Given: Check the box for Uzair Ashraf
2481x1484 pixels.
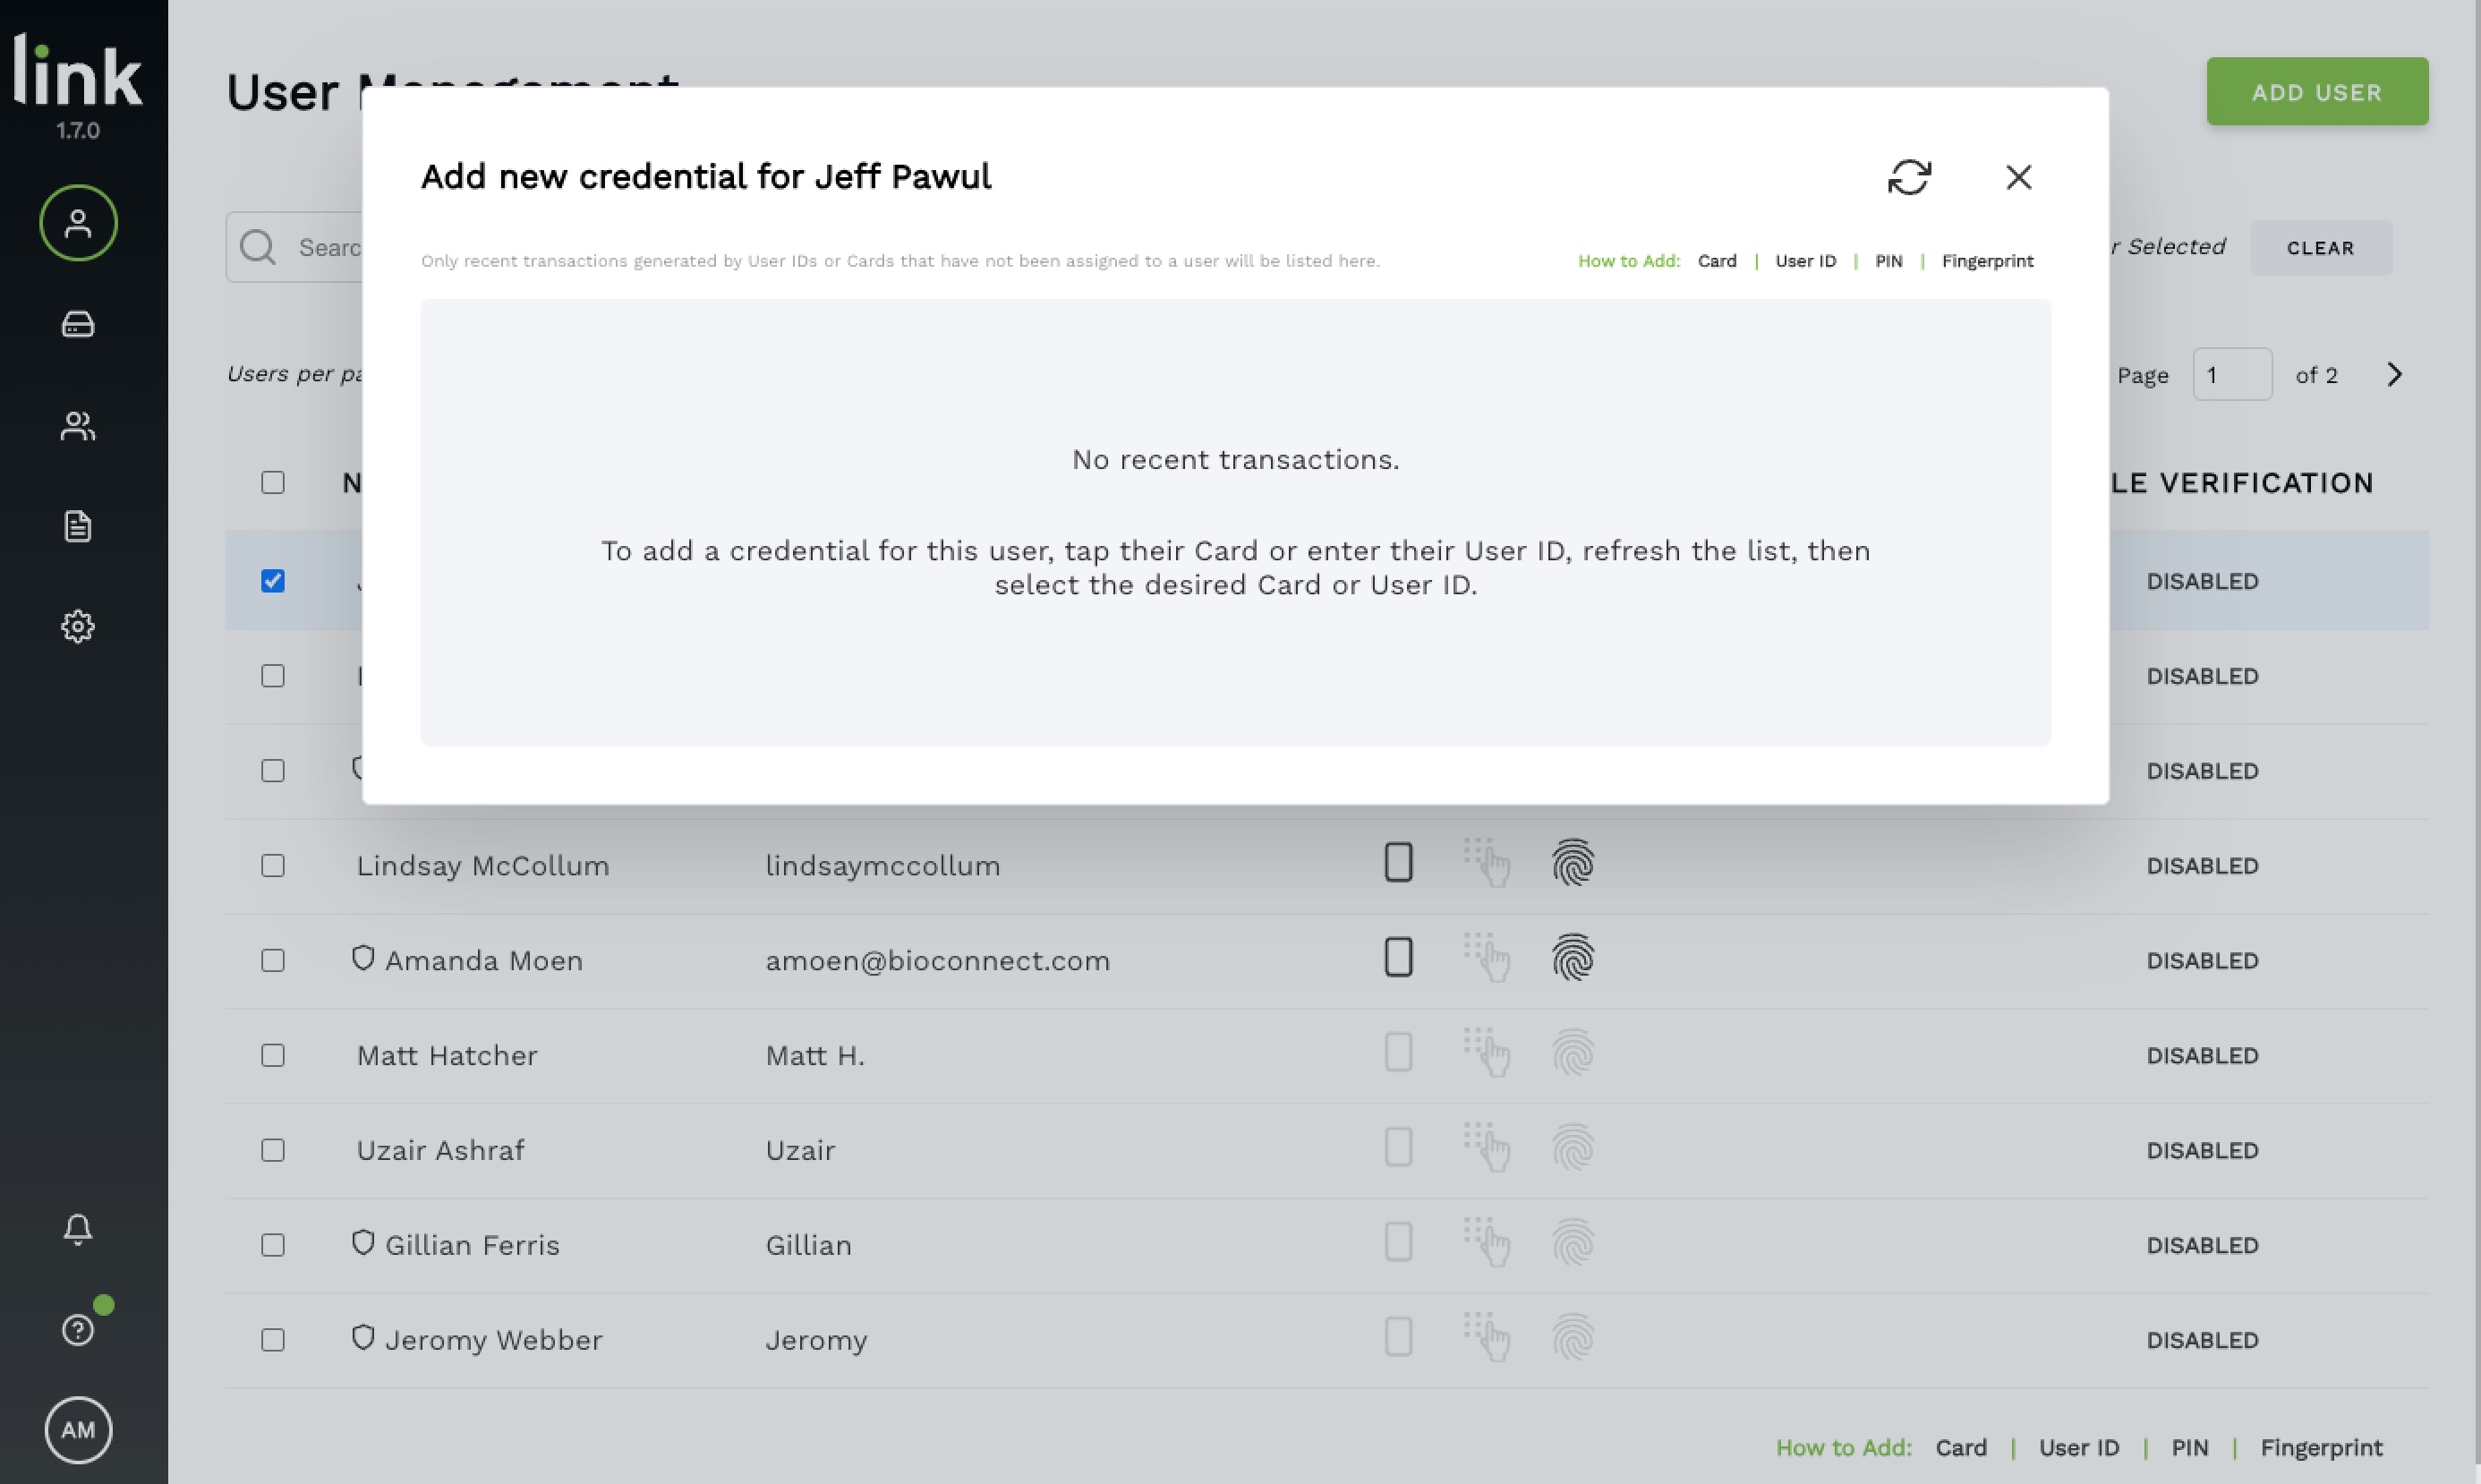Looking at the screenshot, I should 273,1151.
